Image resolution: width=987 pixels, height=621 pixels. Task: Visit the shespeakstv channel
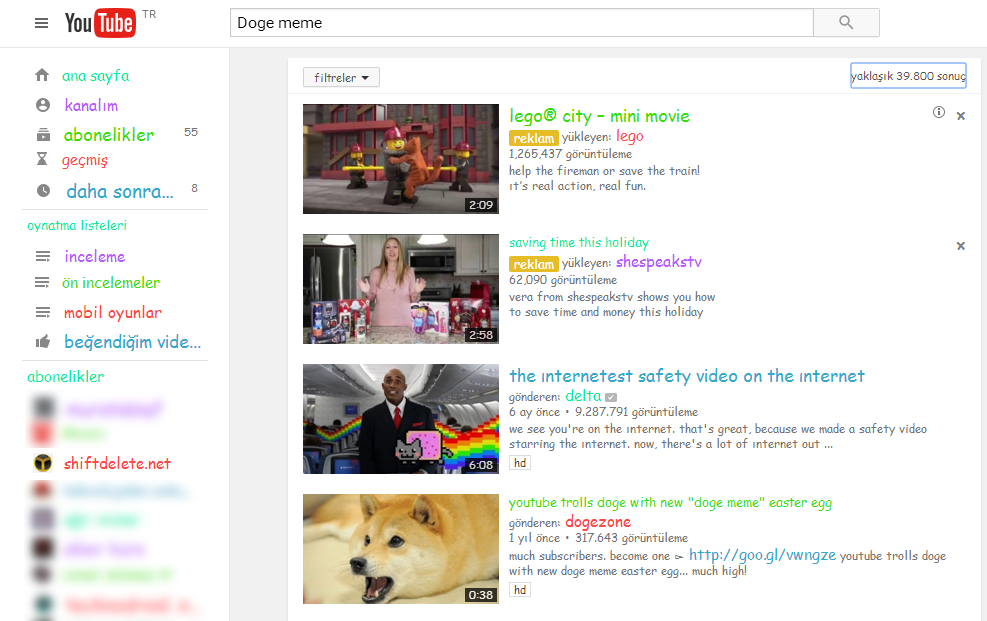tap(658, 262)
